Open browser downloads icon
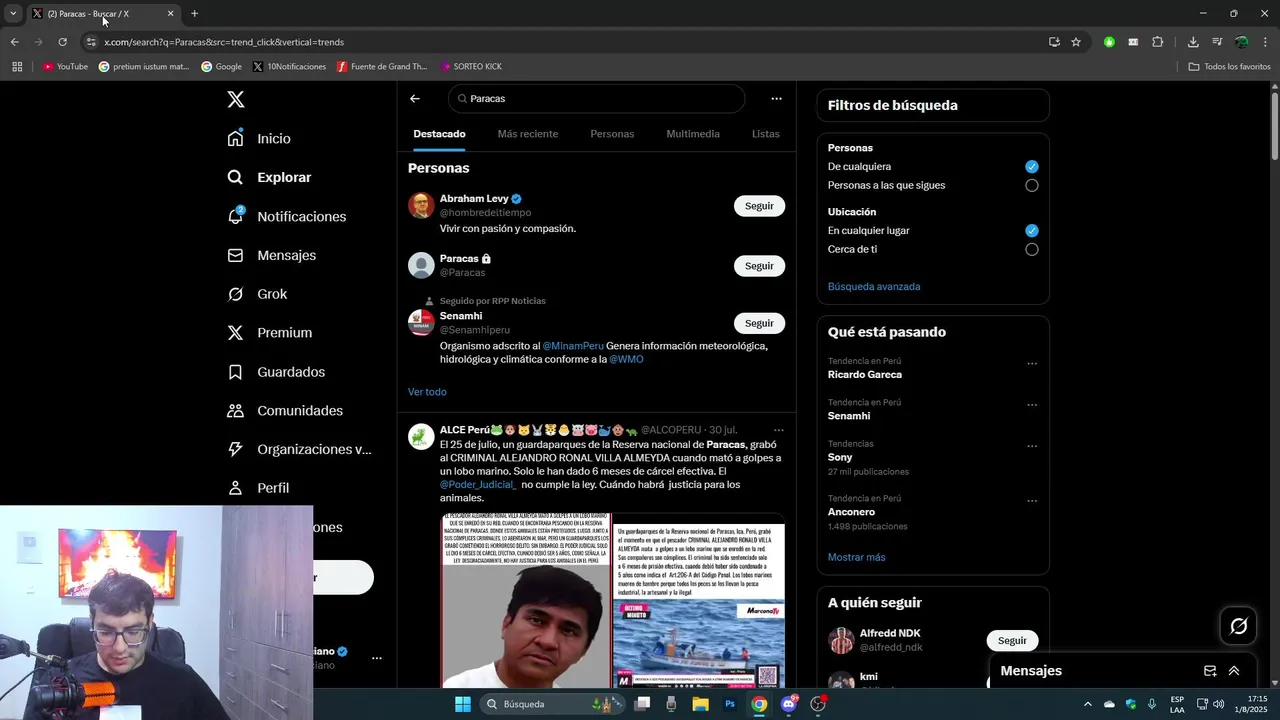Screen dimensions: 1280x720 [x=1193, y=42]
